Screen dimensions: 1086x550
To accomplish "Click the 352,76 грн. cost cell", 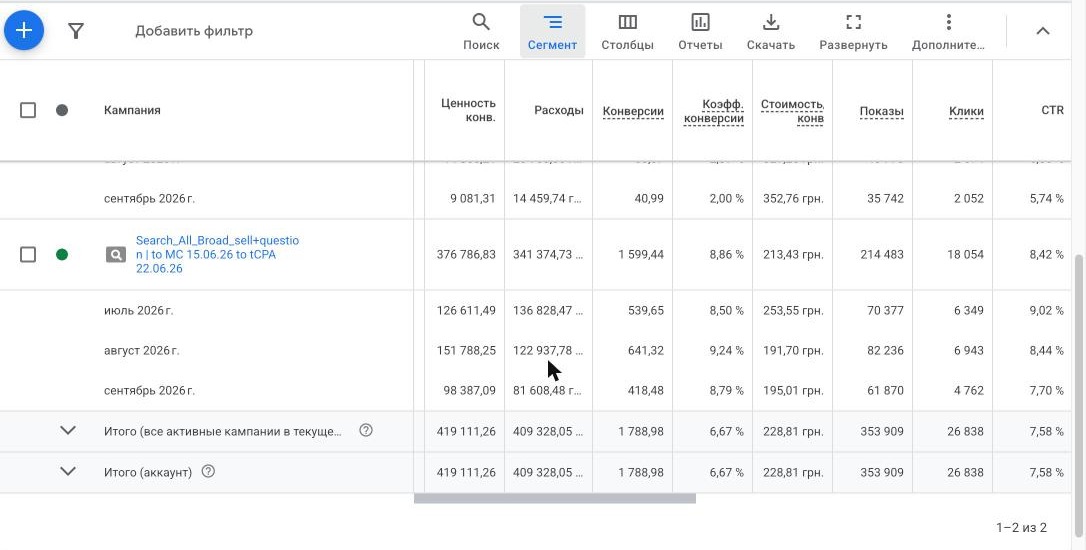I will pyautogui.click(x=792, y=198).
